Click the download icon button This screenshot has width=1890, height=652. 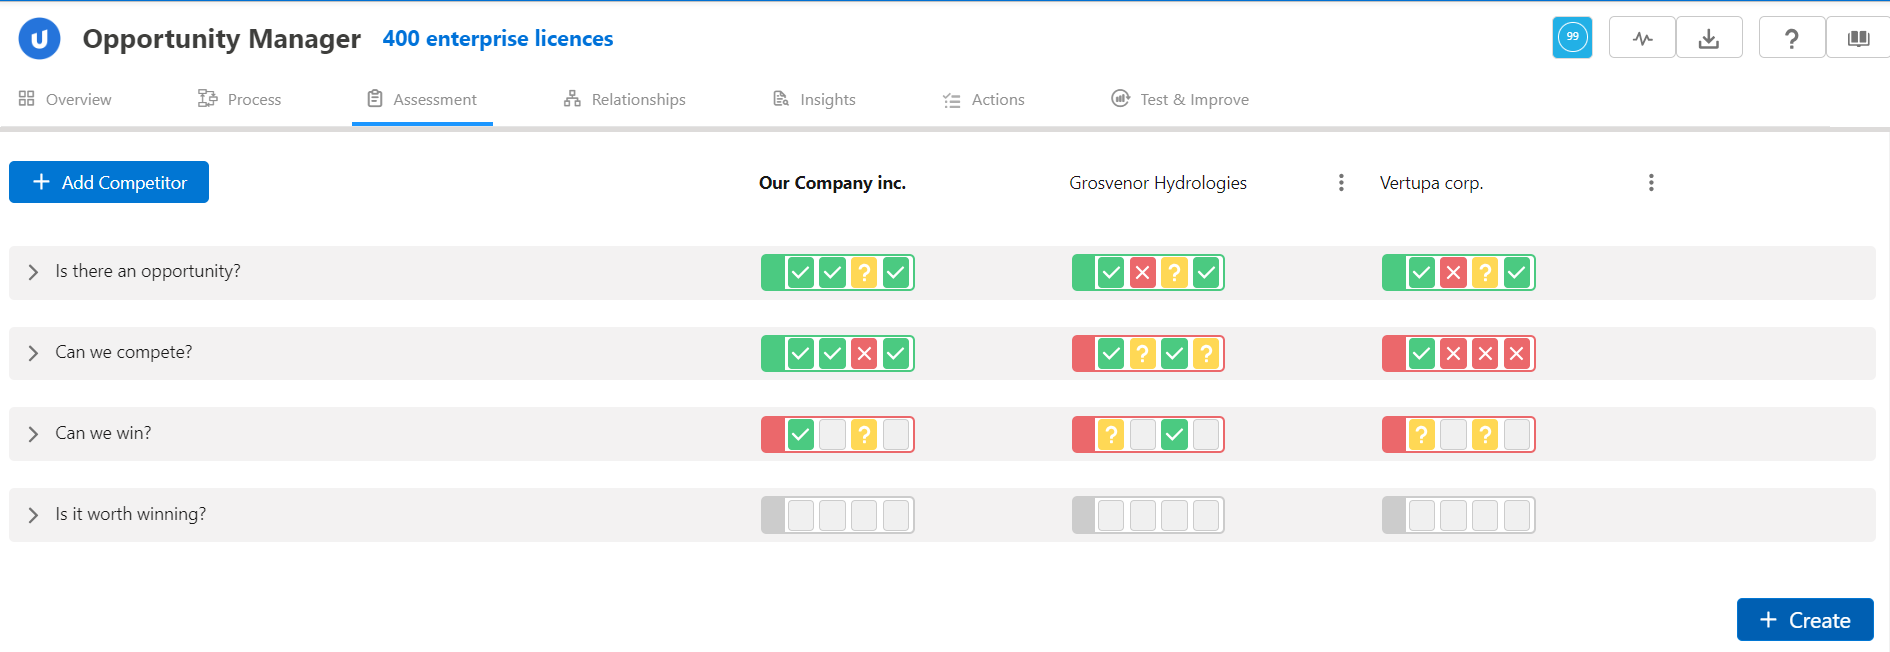tap(1709, 38)
